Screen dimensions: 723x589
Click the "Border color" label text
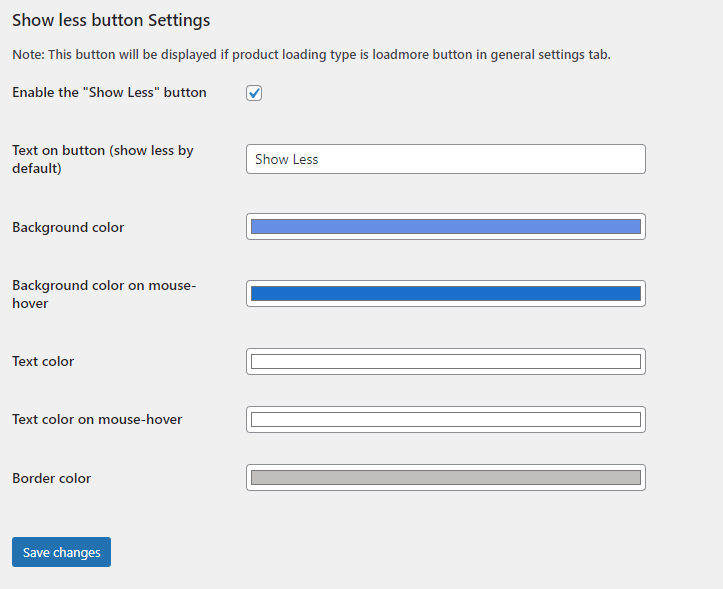point(51,478)
